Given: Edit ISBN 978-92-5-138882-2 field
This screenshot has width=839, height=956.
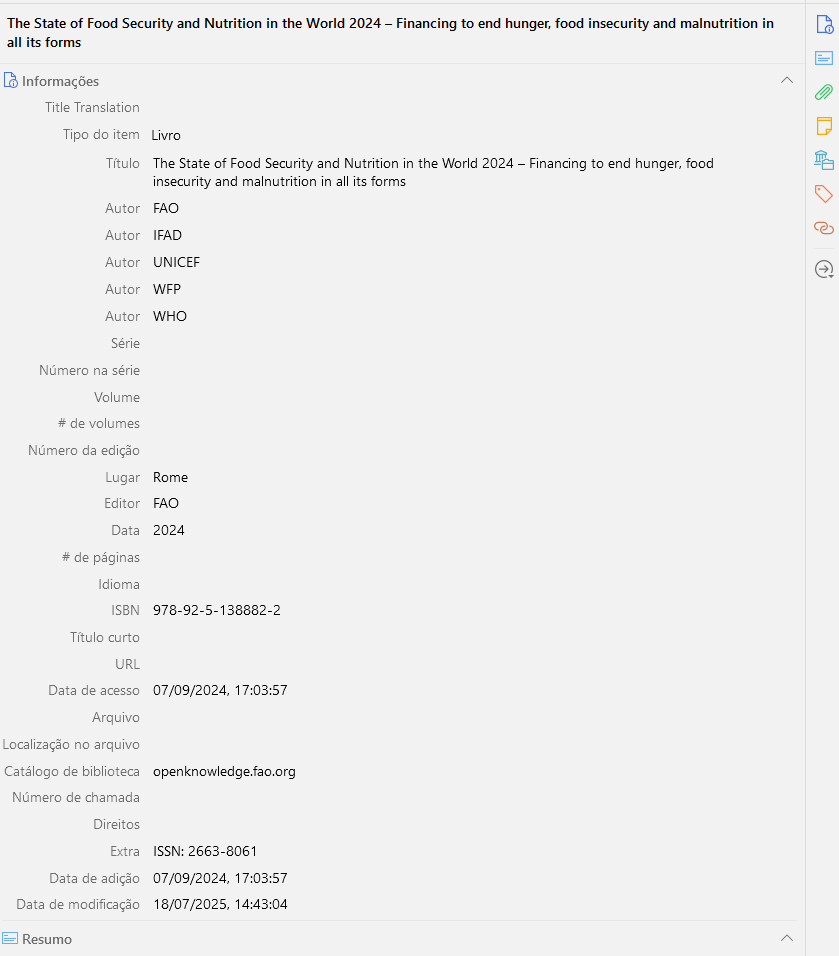Looking at the screenshot, I should (x=216, y=610).
